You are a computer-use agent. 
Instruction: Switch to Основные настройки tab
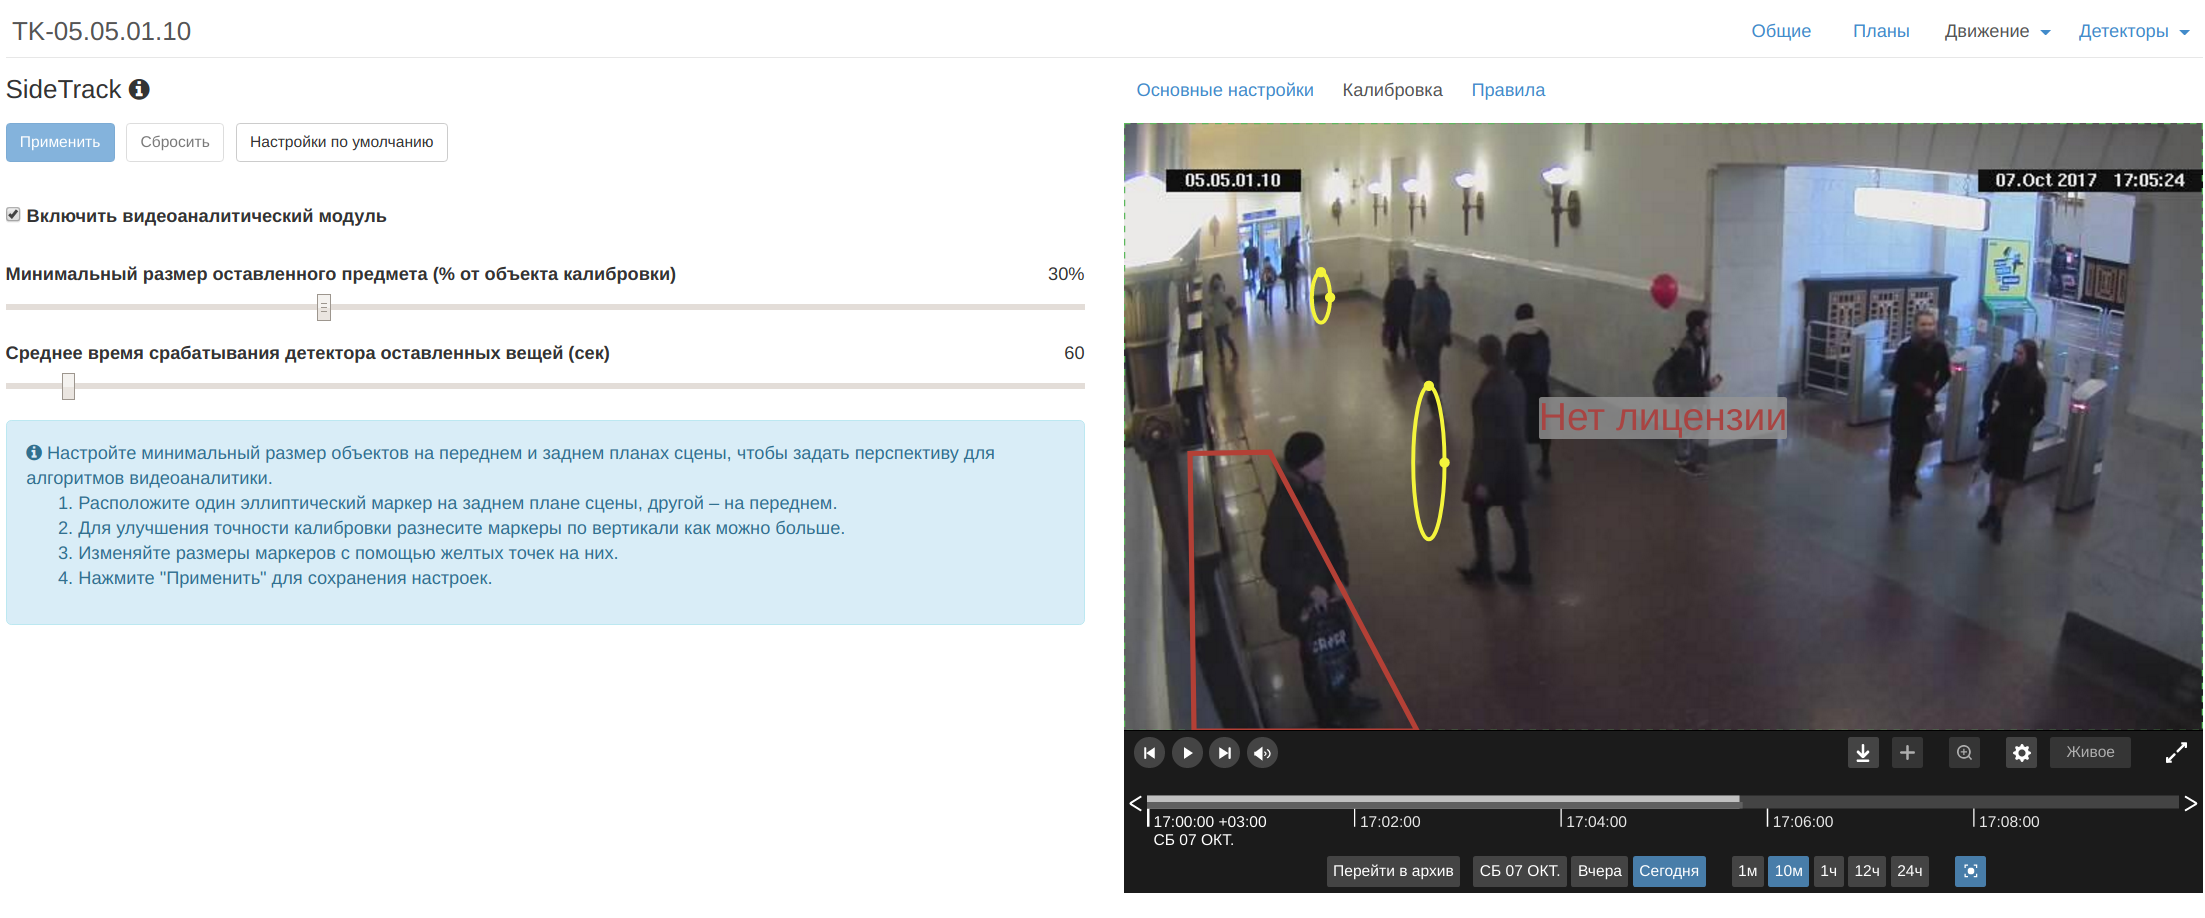[x=1225, y=90]
